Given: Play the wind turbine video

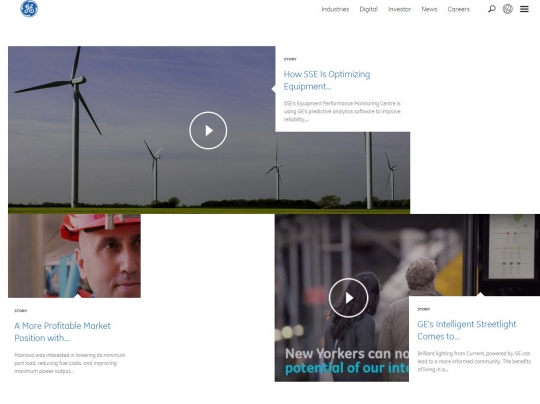Looking at the screenshot, I should 208,130.
